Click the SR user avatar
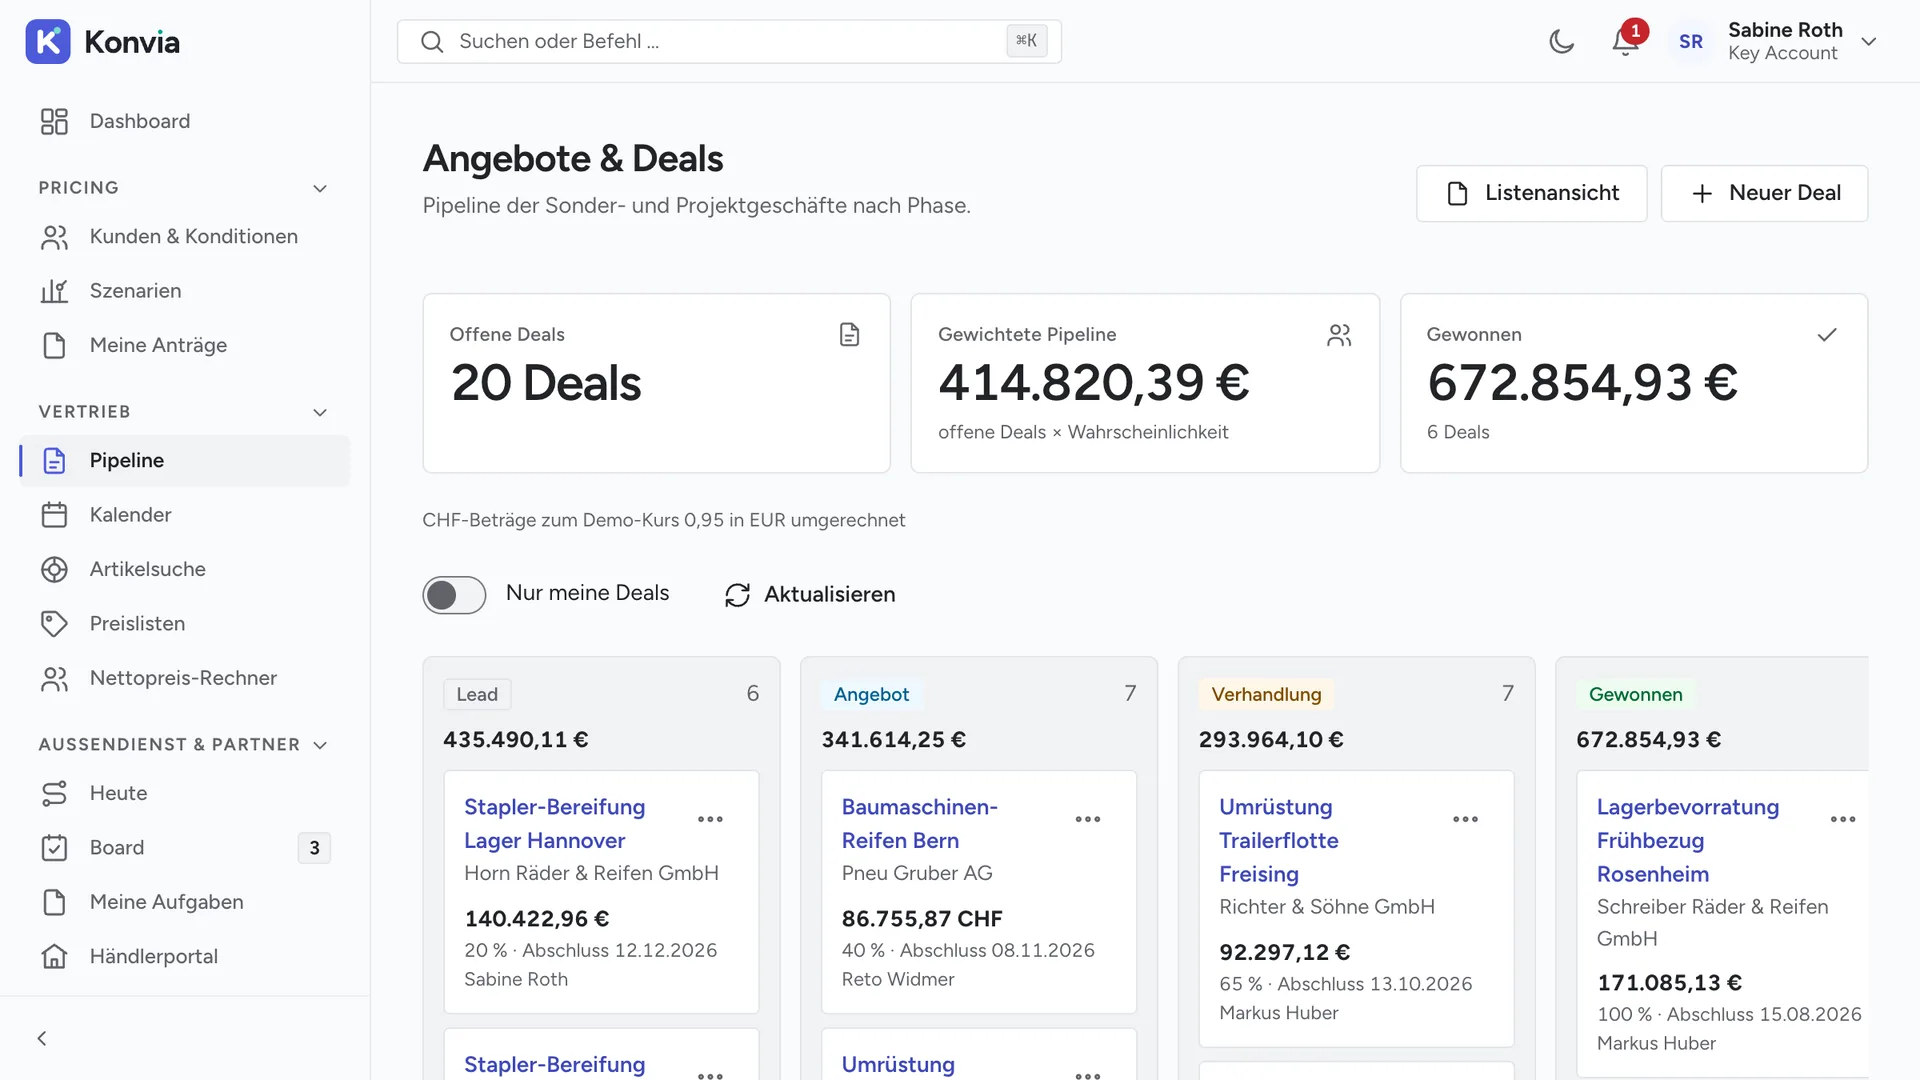 tap(1691, 42)
